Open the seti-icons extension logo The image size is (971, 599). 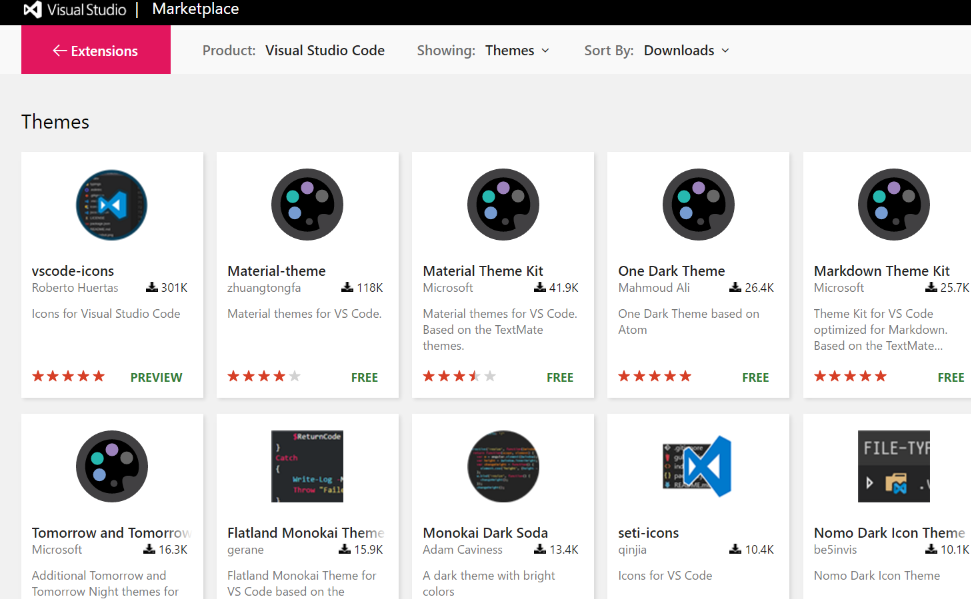pos(699,466)
